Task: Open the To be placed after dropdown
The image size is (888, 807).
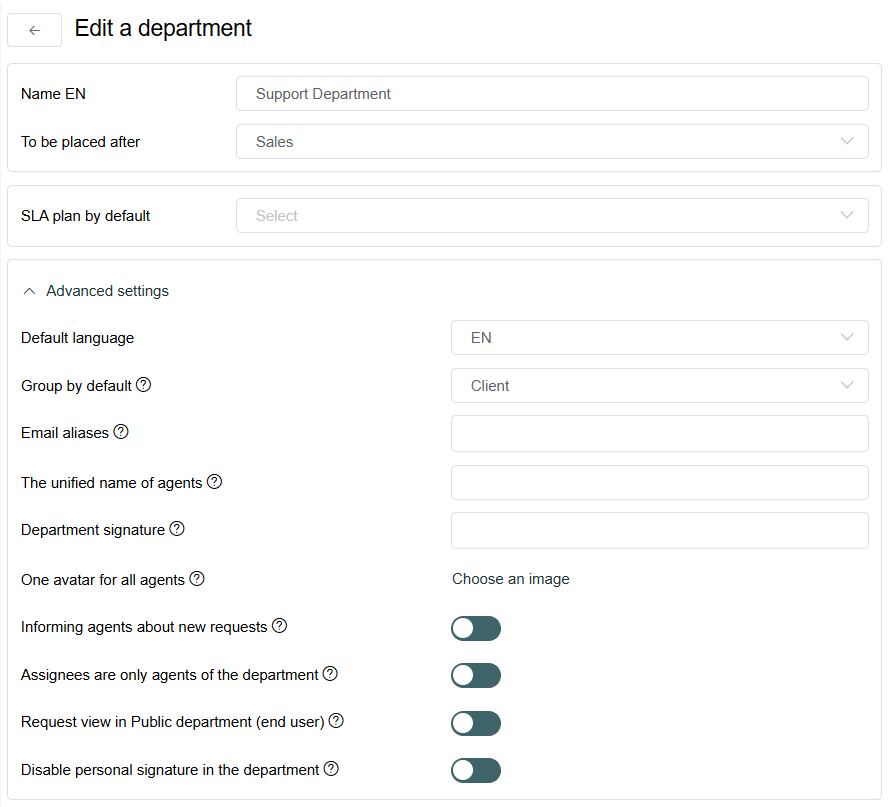Action: [552, 142]
